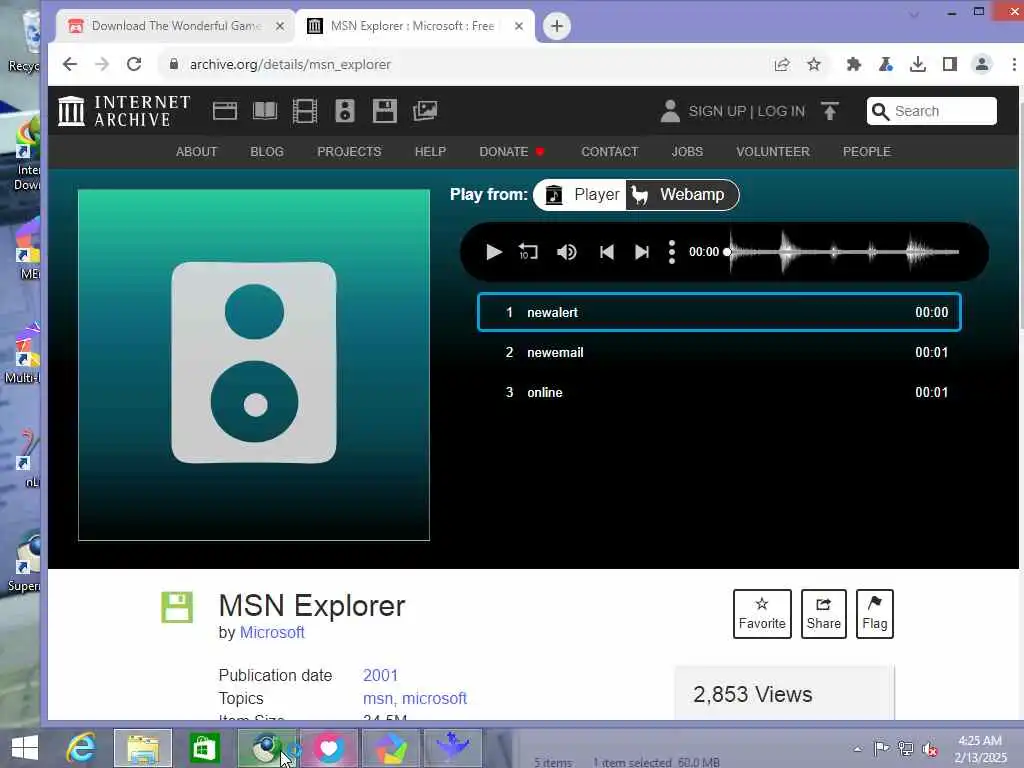Open the Microsoft creator link
This screenshot has height=768, width=1024.
coord(272,632)
